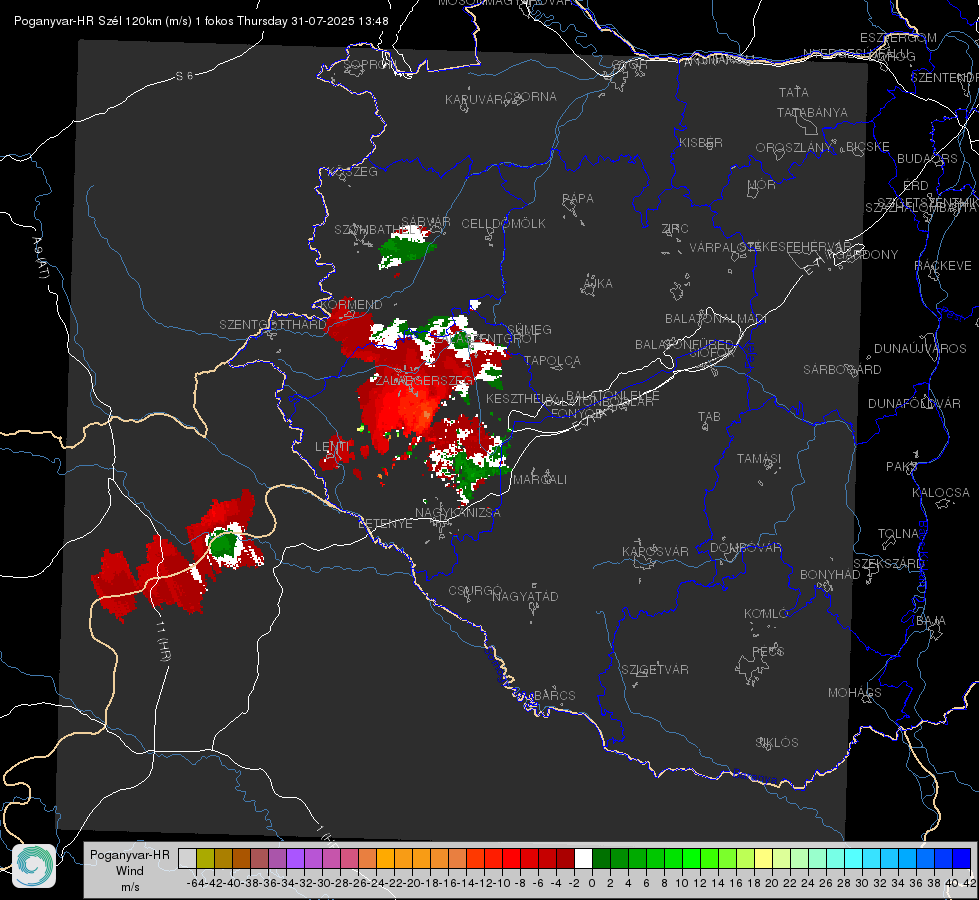Select the TATABANYA label

click(x=812, y=112)
